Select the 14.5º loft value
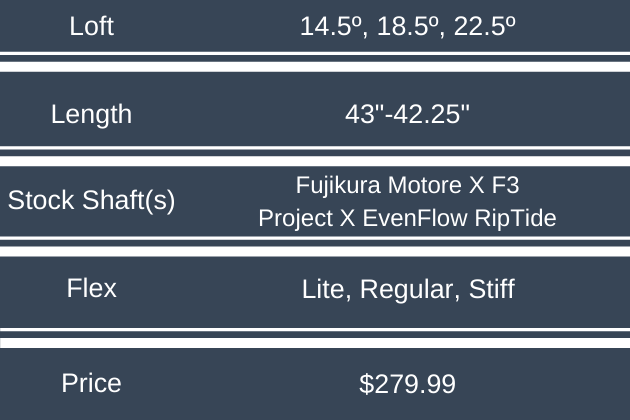 click(x=332, y=27)
